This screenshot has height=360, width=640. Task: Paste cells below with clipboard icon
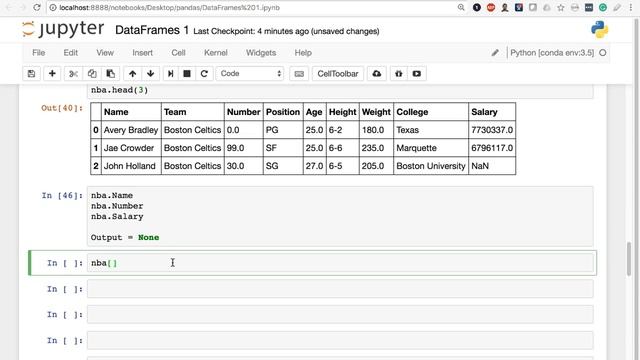coord(110,74)
